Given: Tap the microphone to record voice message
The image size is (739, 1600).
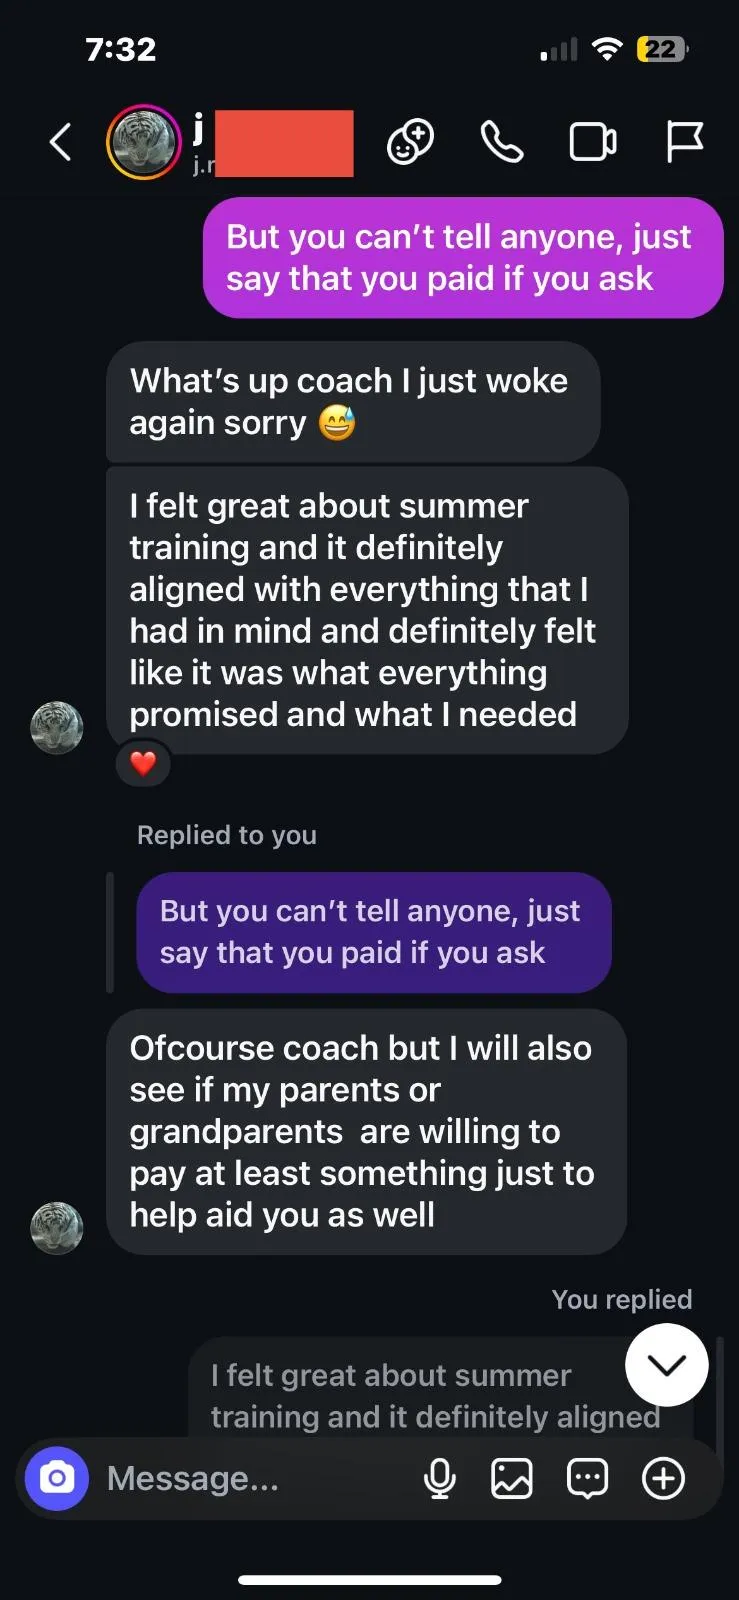Looking at the screenshot, I should [440, 1478].
